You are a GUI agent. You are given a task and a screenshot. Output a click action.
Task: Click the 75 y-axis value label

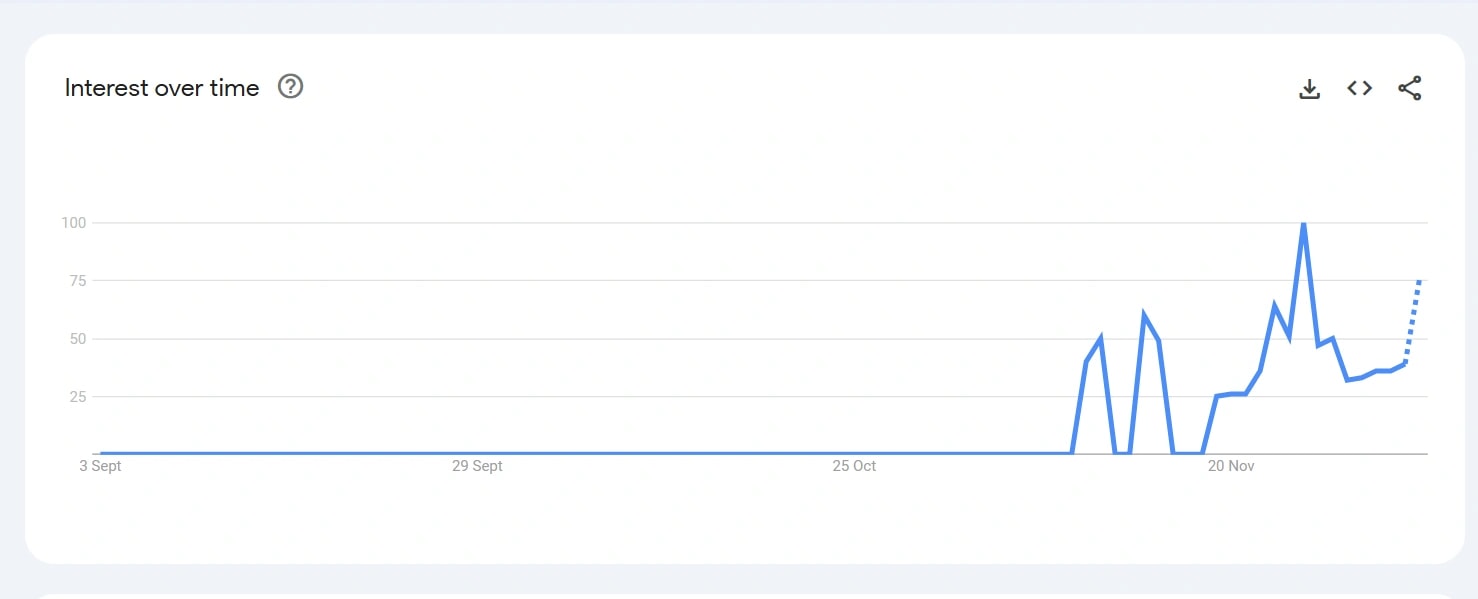coord(78,281)
